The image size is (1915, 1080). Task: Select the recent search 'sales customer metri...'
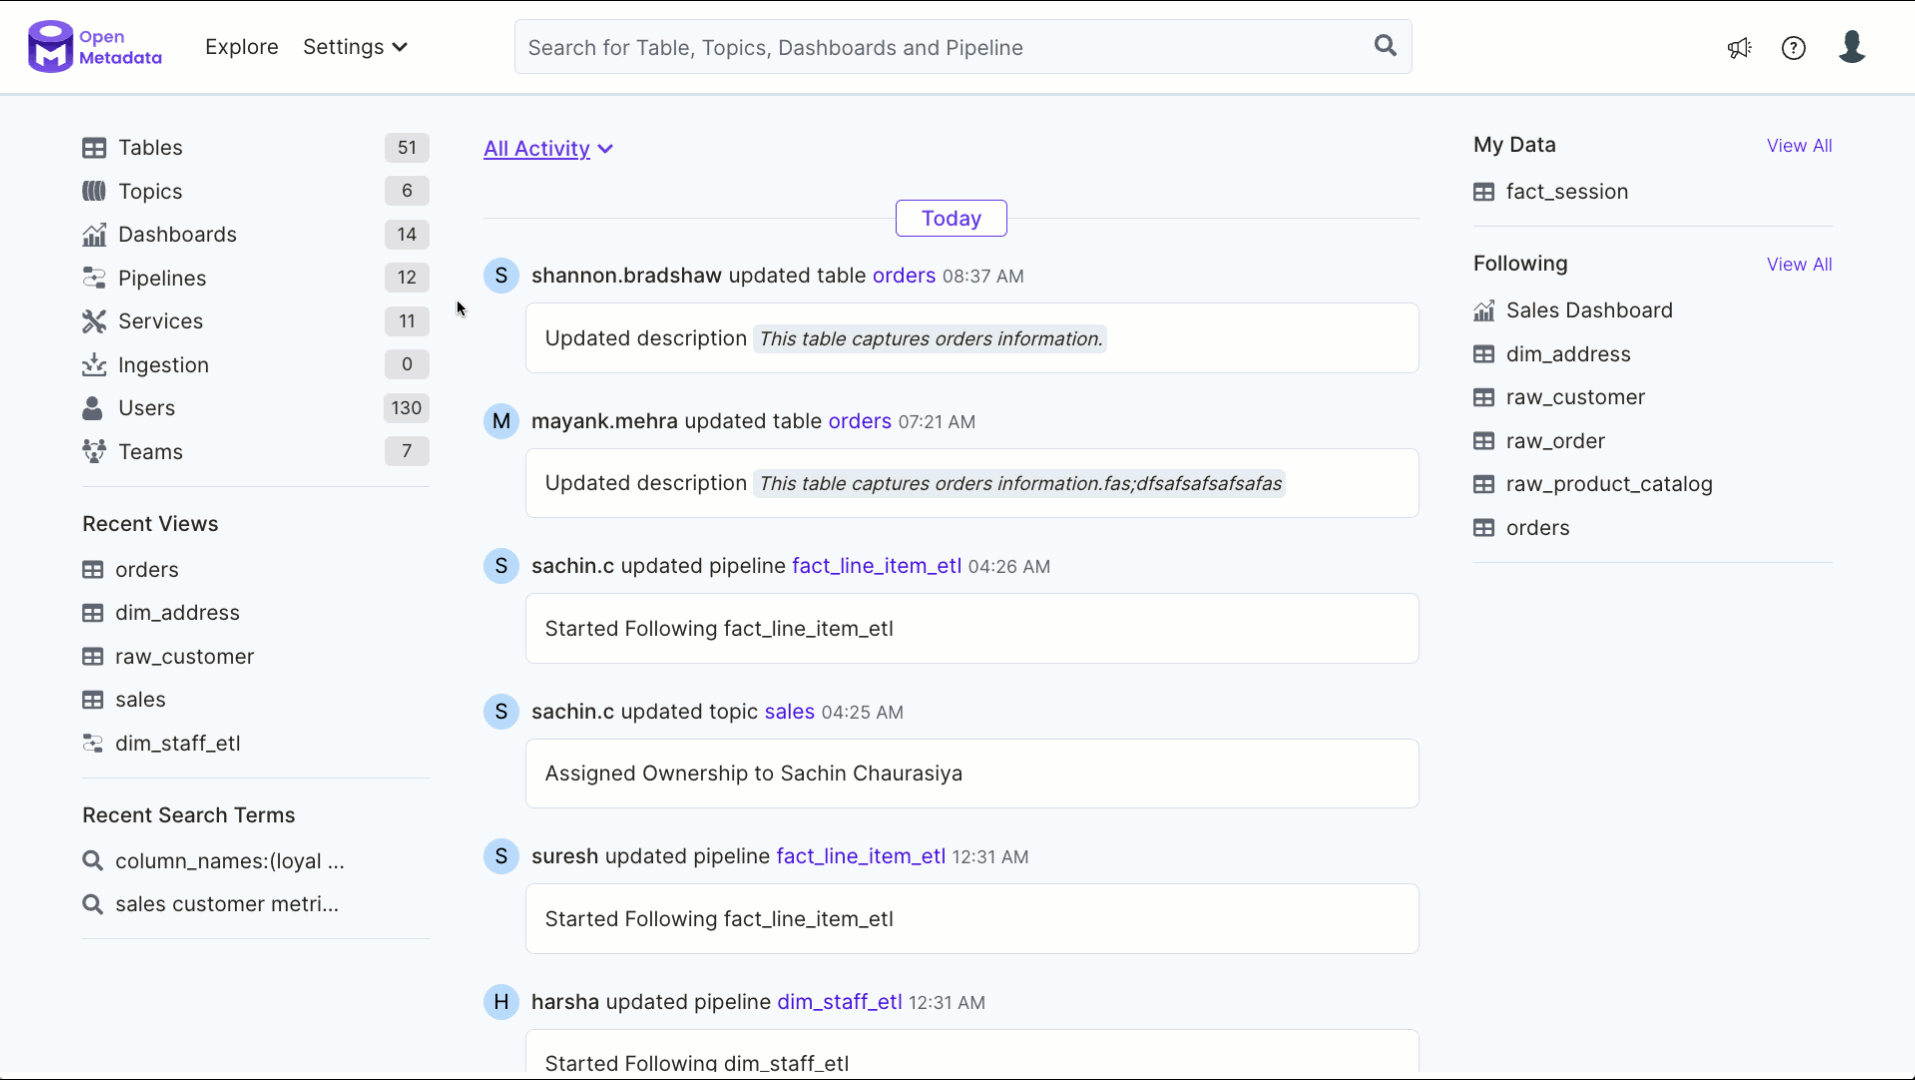pyautogui.click(x=226, y=904)
